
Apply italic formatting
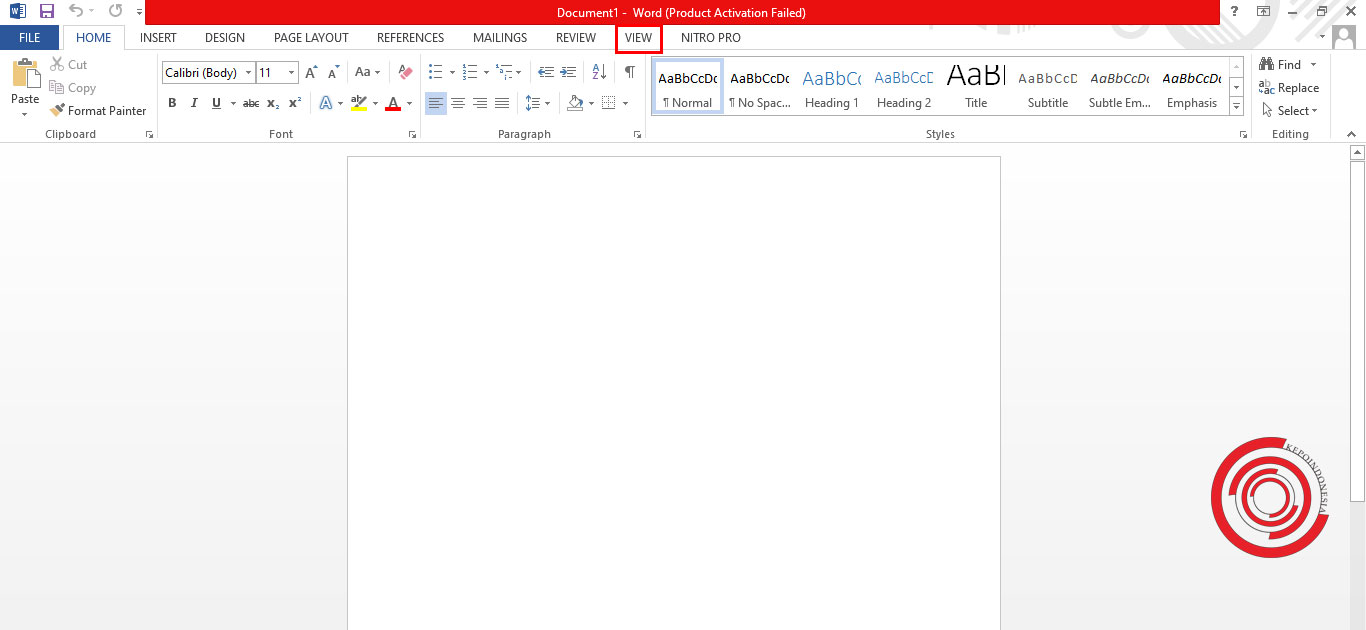coord(194,102)
